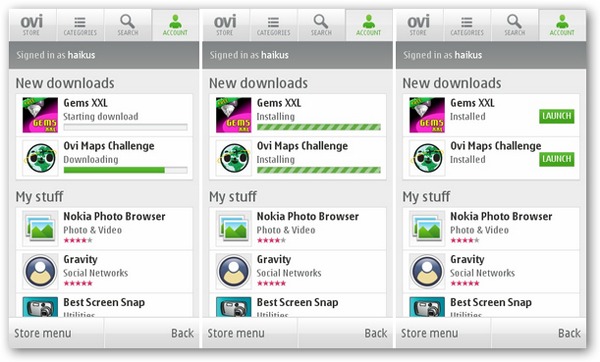This screenshot has width=600, height=362.
Task: Open Ovi Store home in middle screen
Action: (x=226, y=25)
